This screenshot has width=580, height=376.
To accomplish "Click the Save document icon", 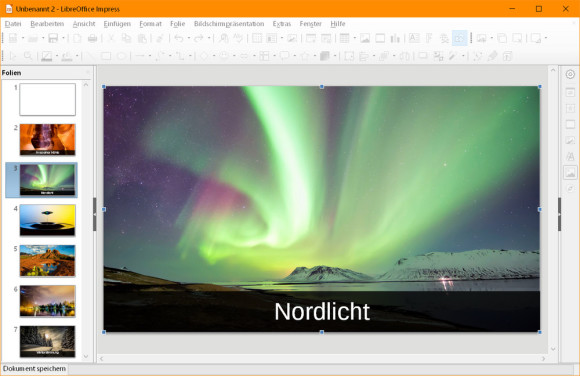I will pyautogui.click(x=53, y=38).
